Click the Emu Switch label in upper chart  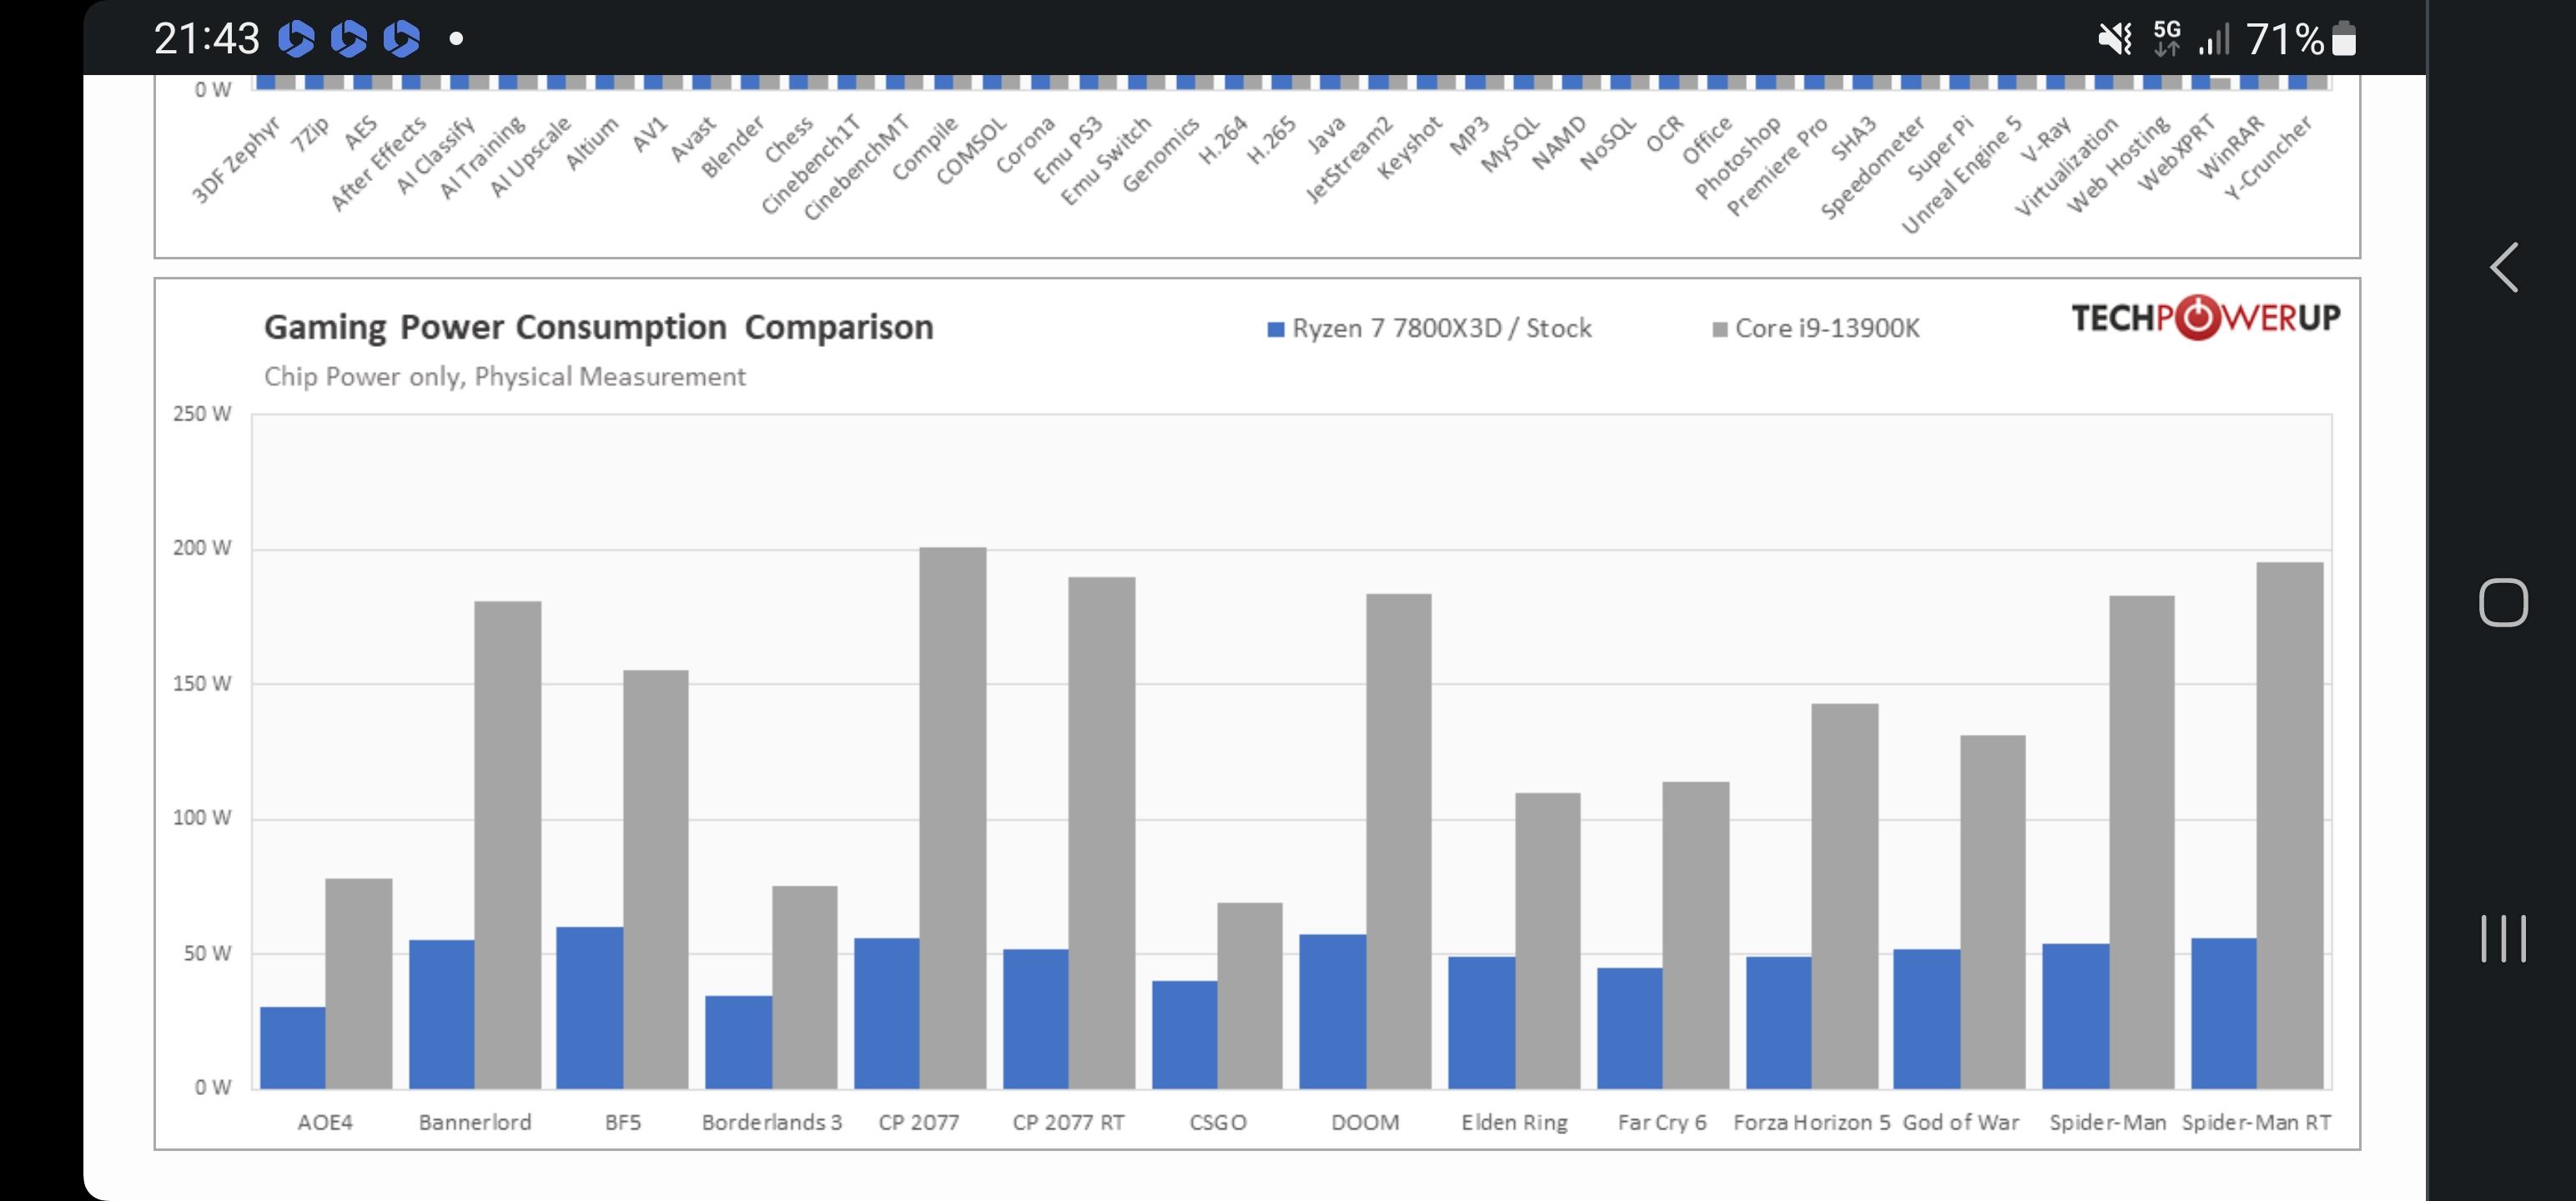pos(1106,161)
